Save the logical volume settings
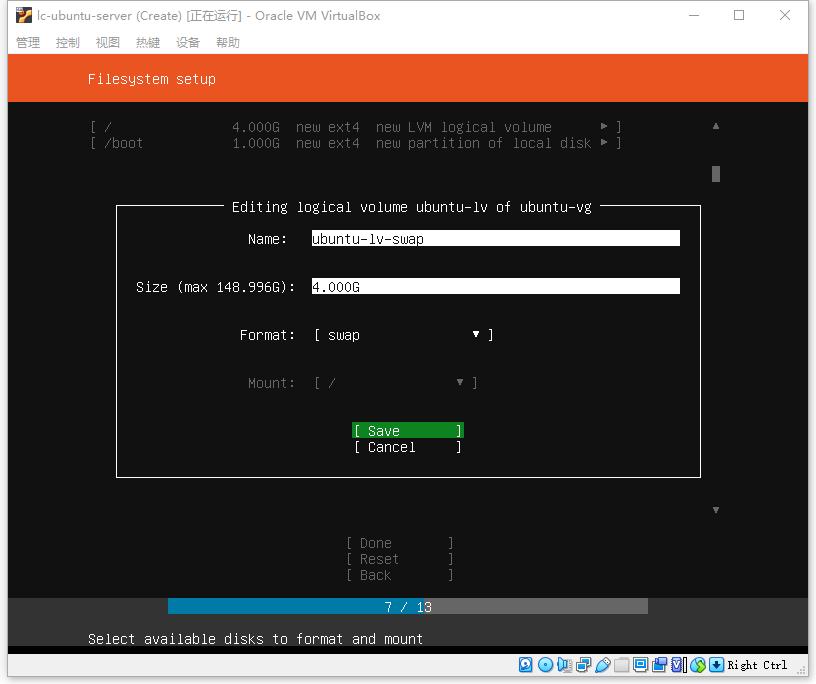The height and width of the screenshot is (684, 816). coord(408,430)
